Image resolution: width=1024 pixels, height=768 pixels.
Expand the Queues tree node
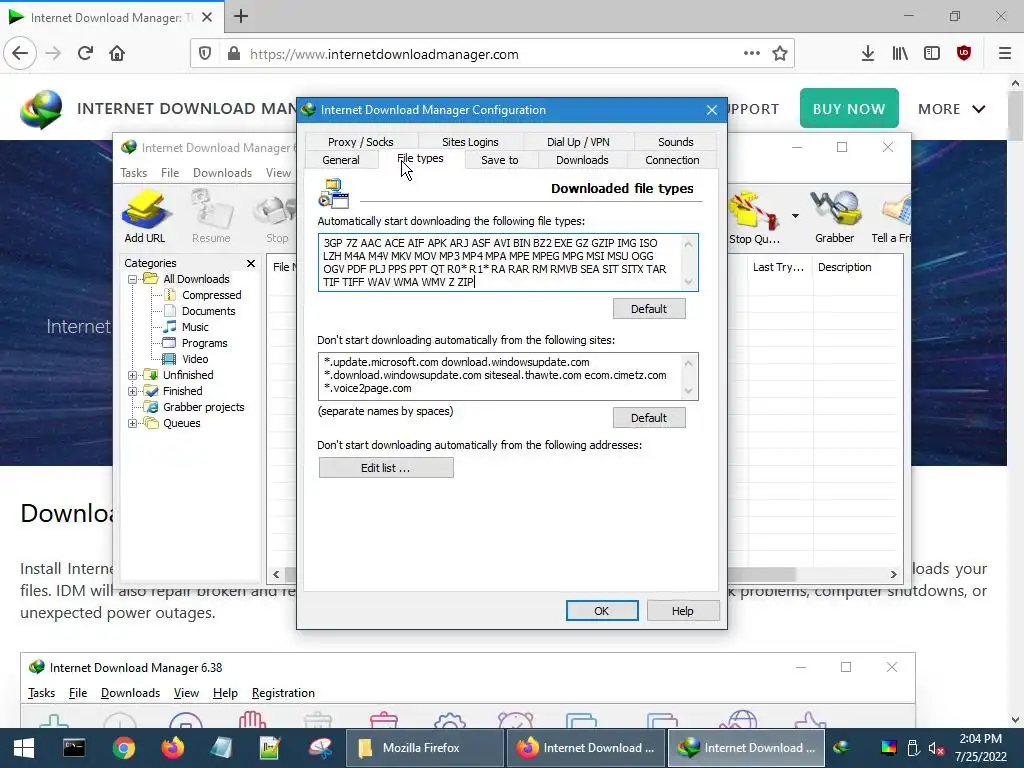click(x=133, y=423)
